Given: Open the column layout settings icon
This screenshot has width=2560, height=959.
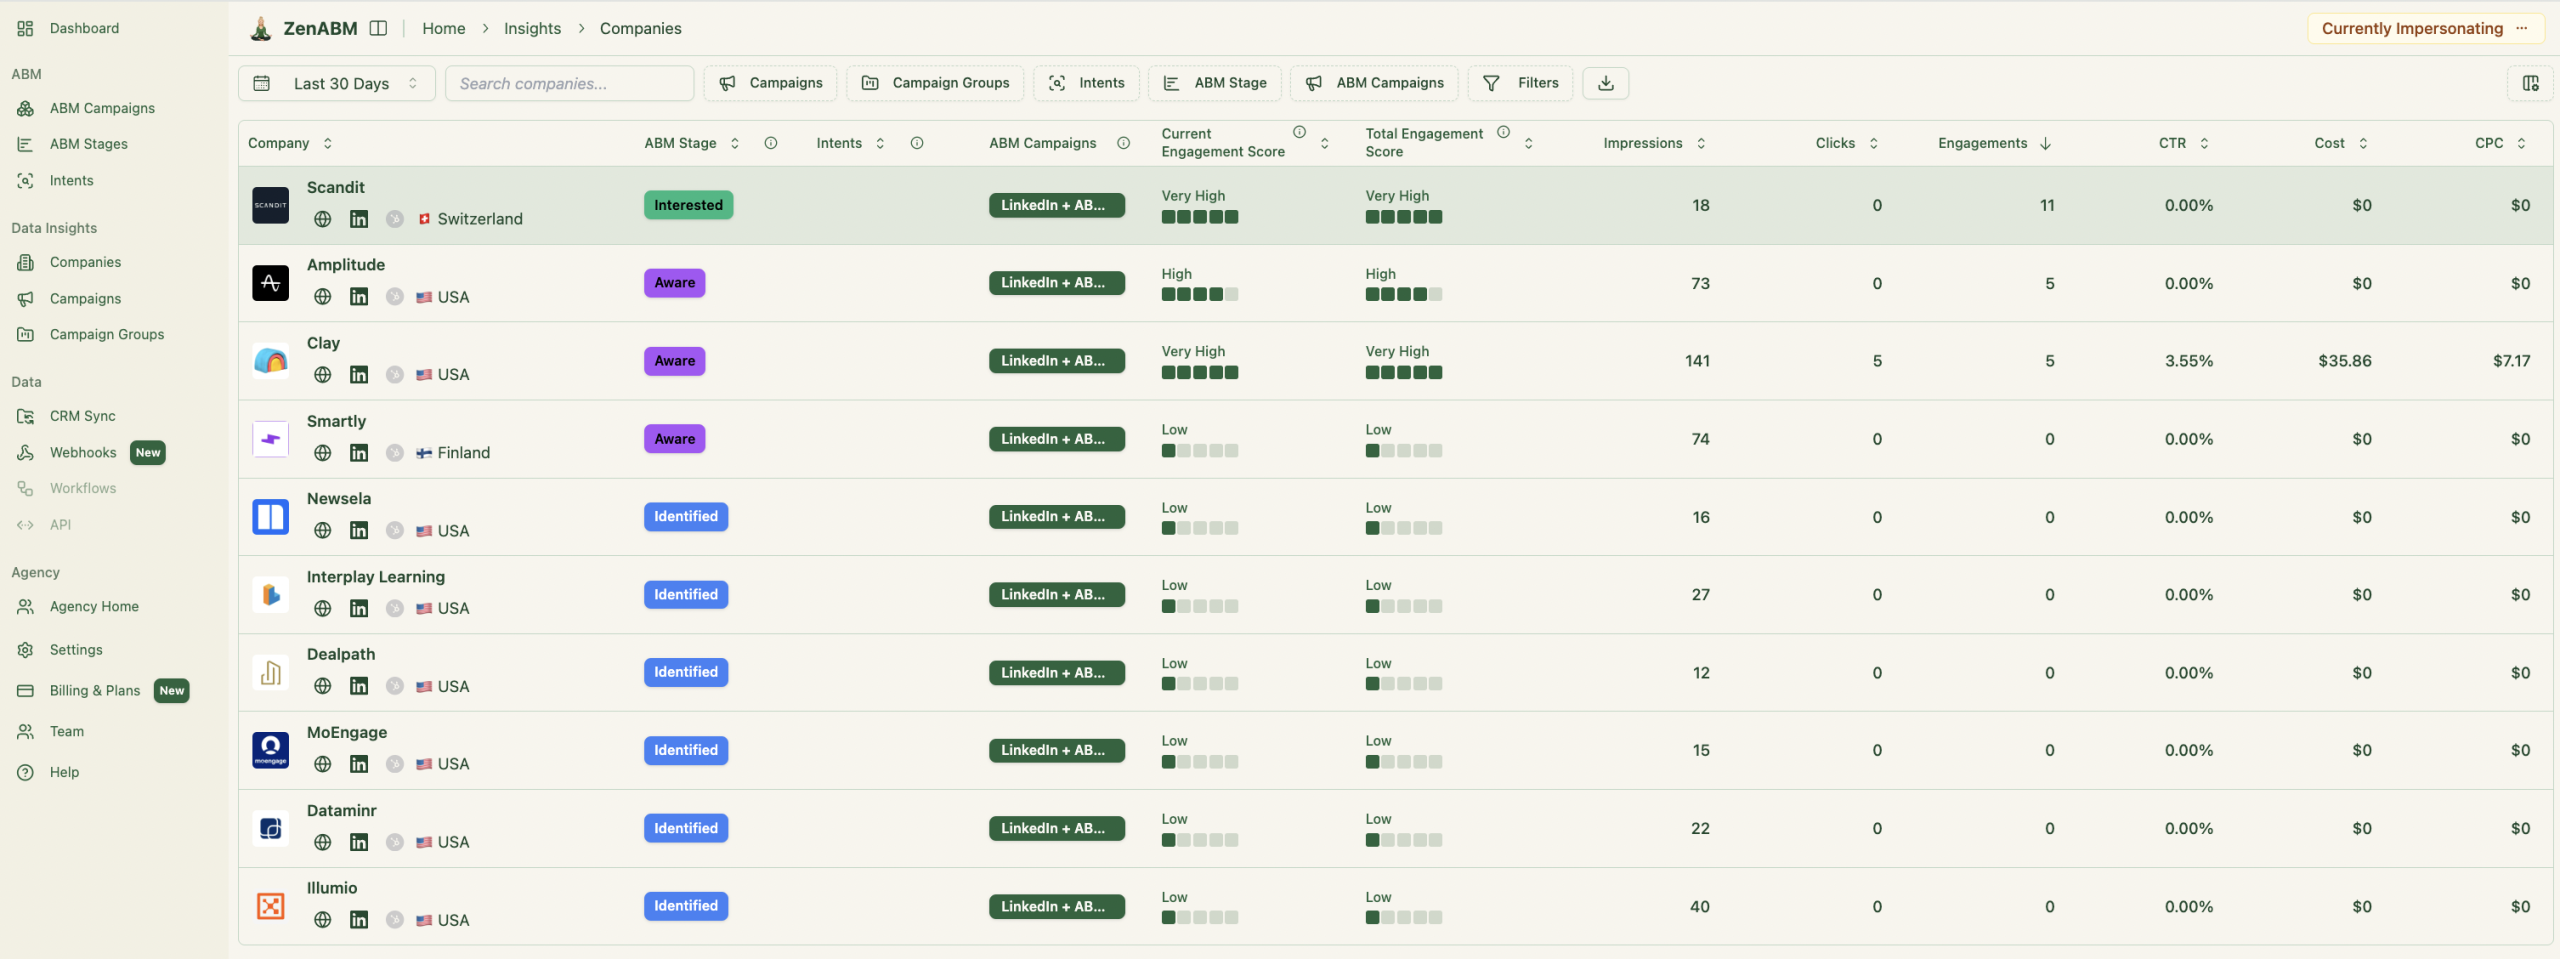Looking at the screenshot, I should [2530, 83].
